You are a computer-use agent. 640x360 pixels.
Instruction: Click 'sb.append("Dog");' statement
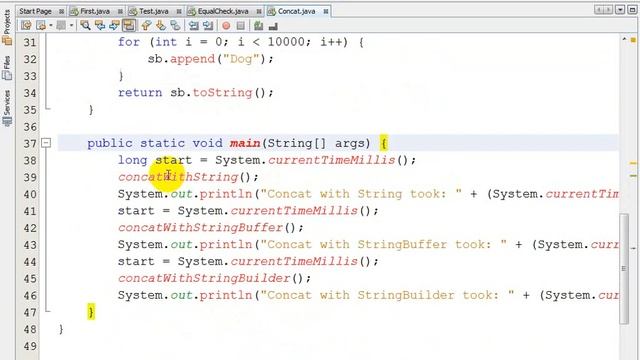tap(211, 59)
